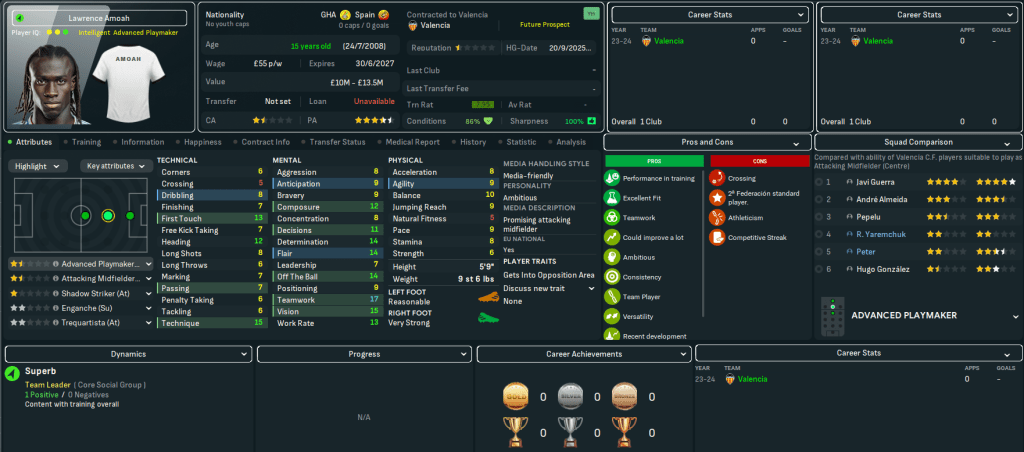Select the radio button next to Pepelu
The image size is (1024, 452).
tap(820, 216)
